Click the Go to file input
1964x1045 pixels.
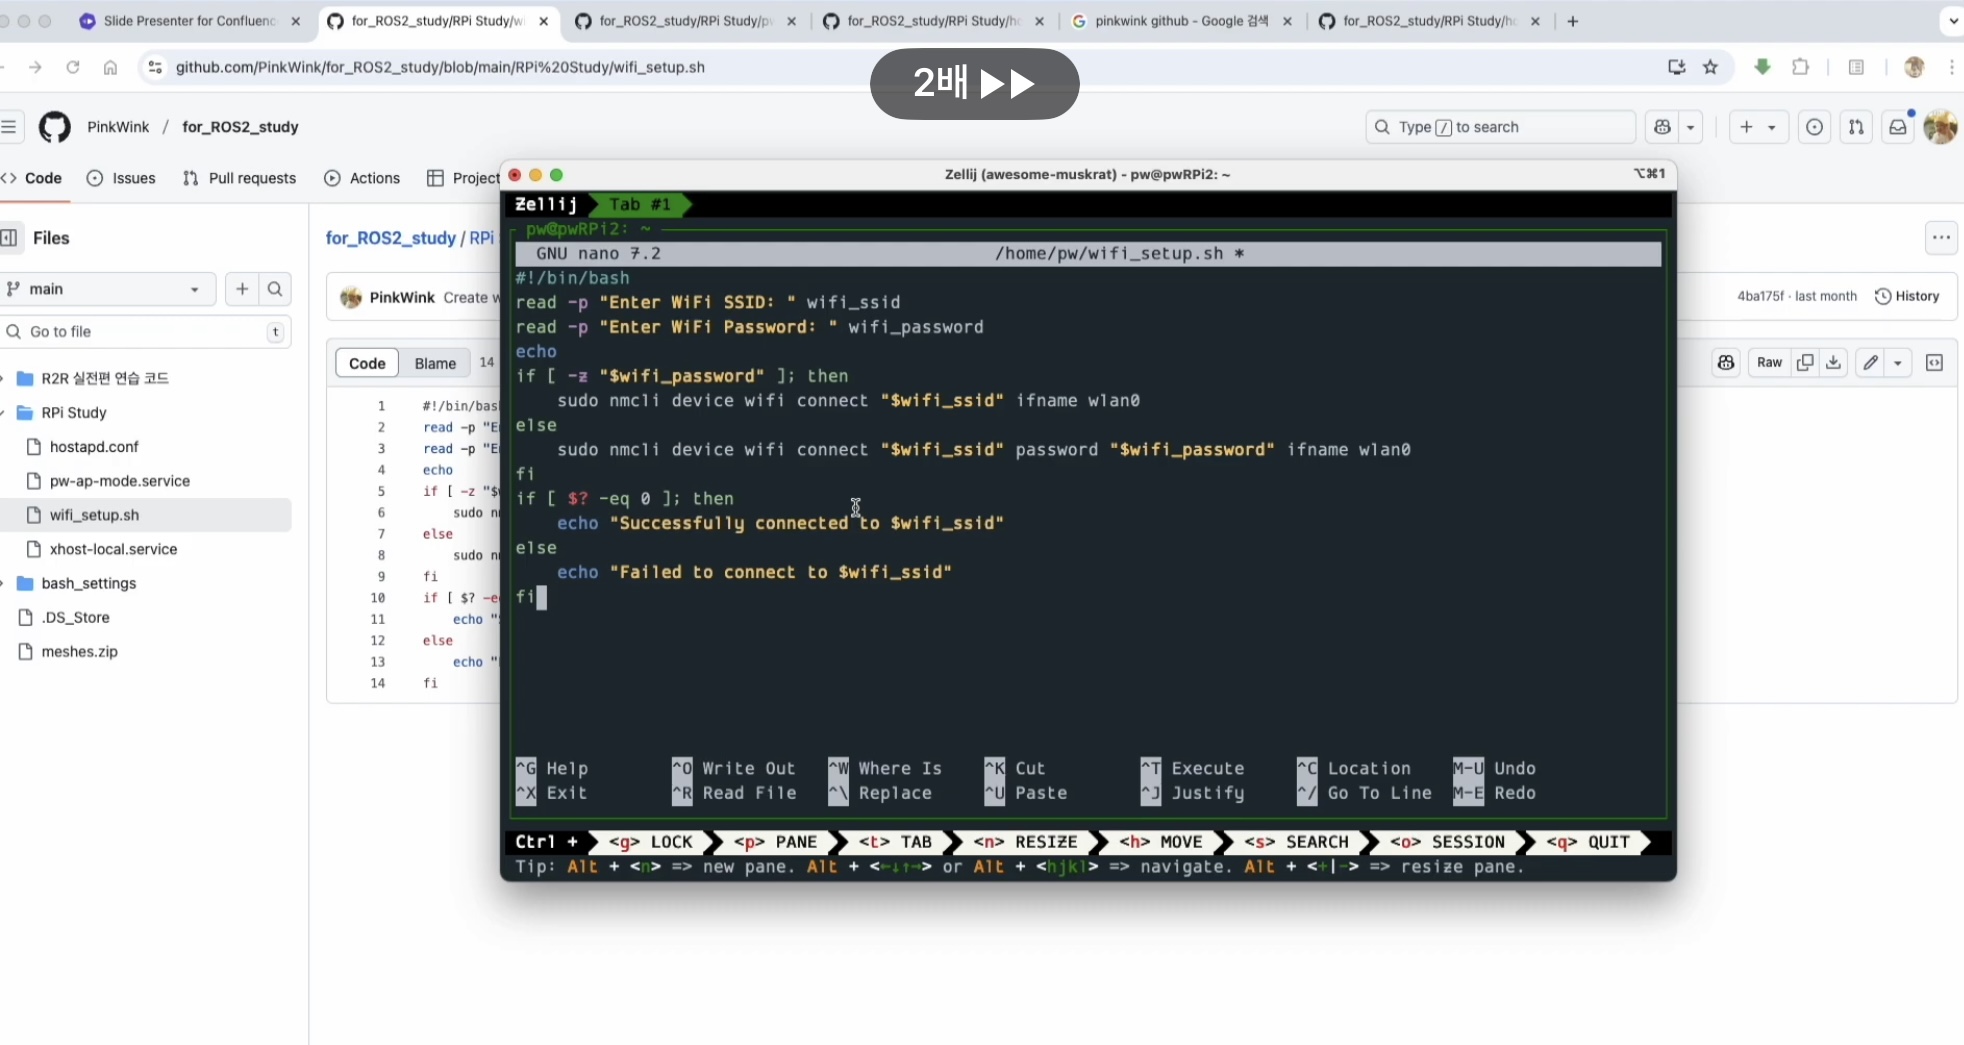click(x=145, y=332)
